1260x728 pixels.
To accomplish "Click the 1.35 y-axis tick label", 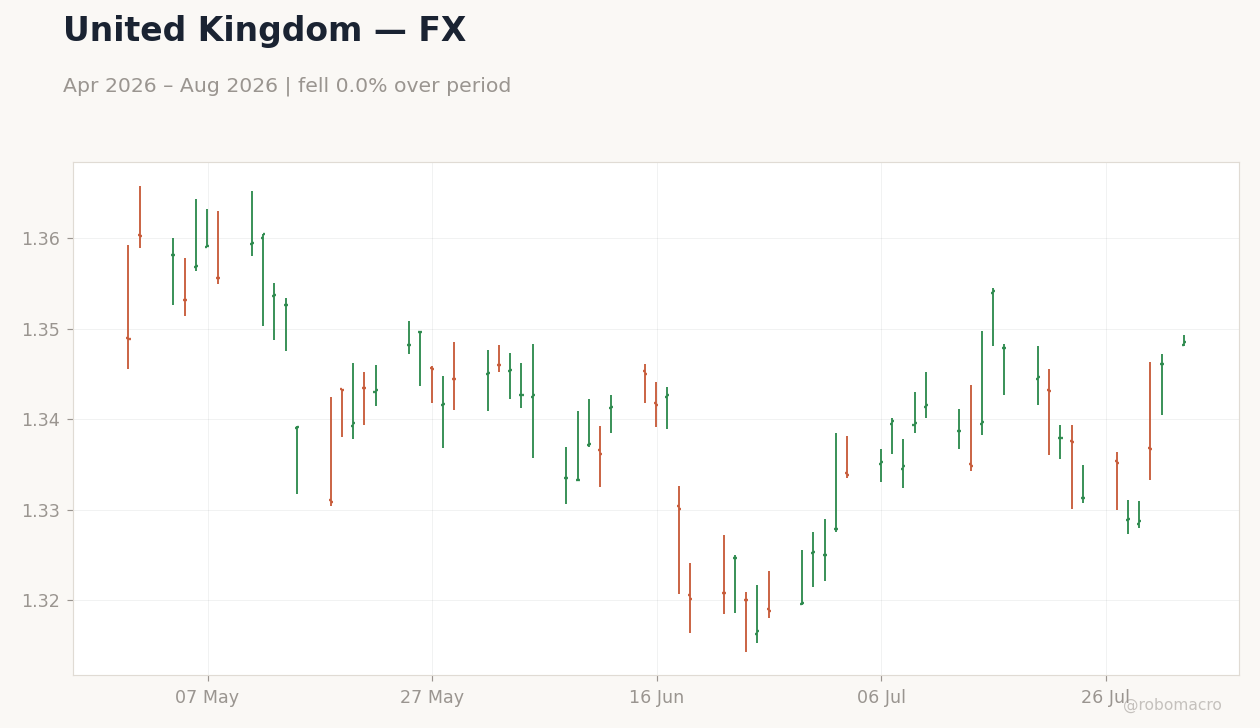I will (41, 329).
